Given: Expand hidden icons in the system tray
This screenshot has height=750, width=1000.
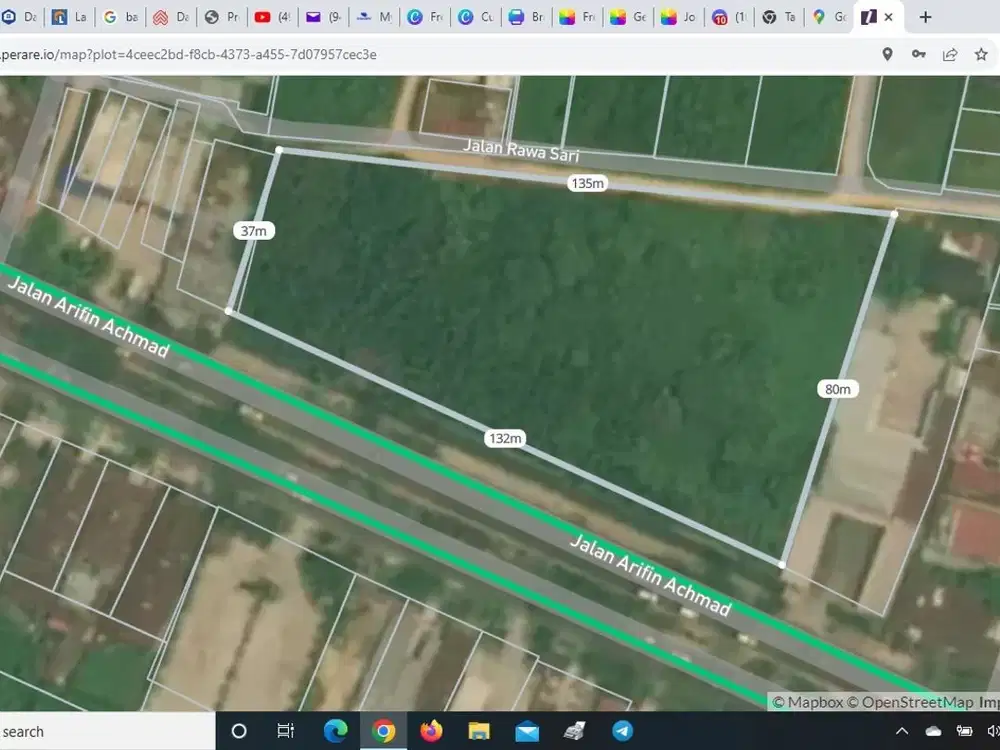Looking at the screenshot, I should (902, 731).
